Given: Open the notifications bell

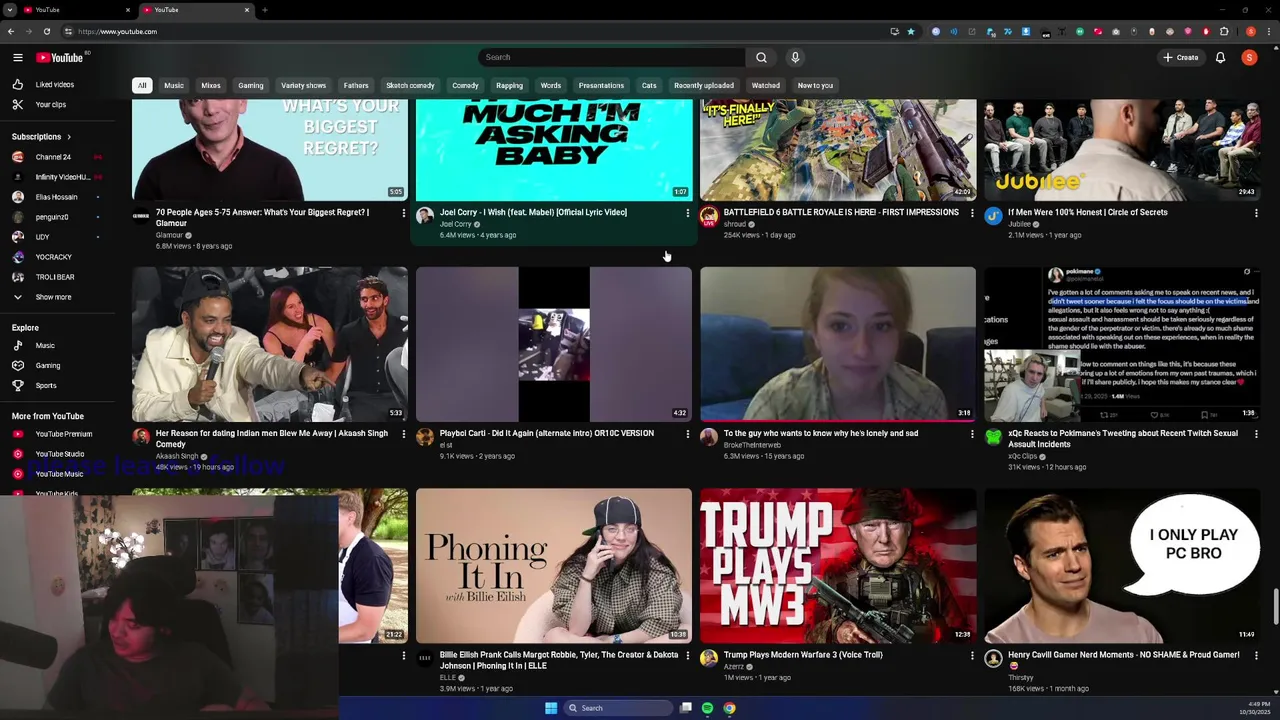Looking at the screenshot, I should point(1220,57).
